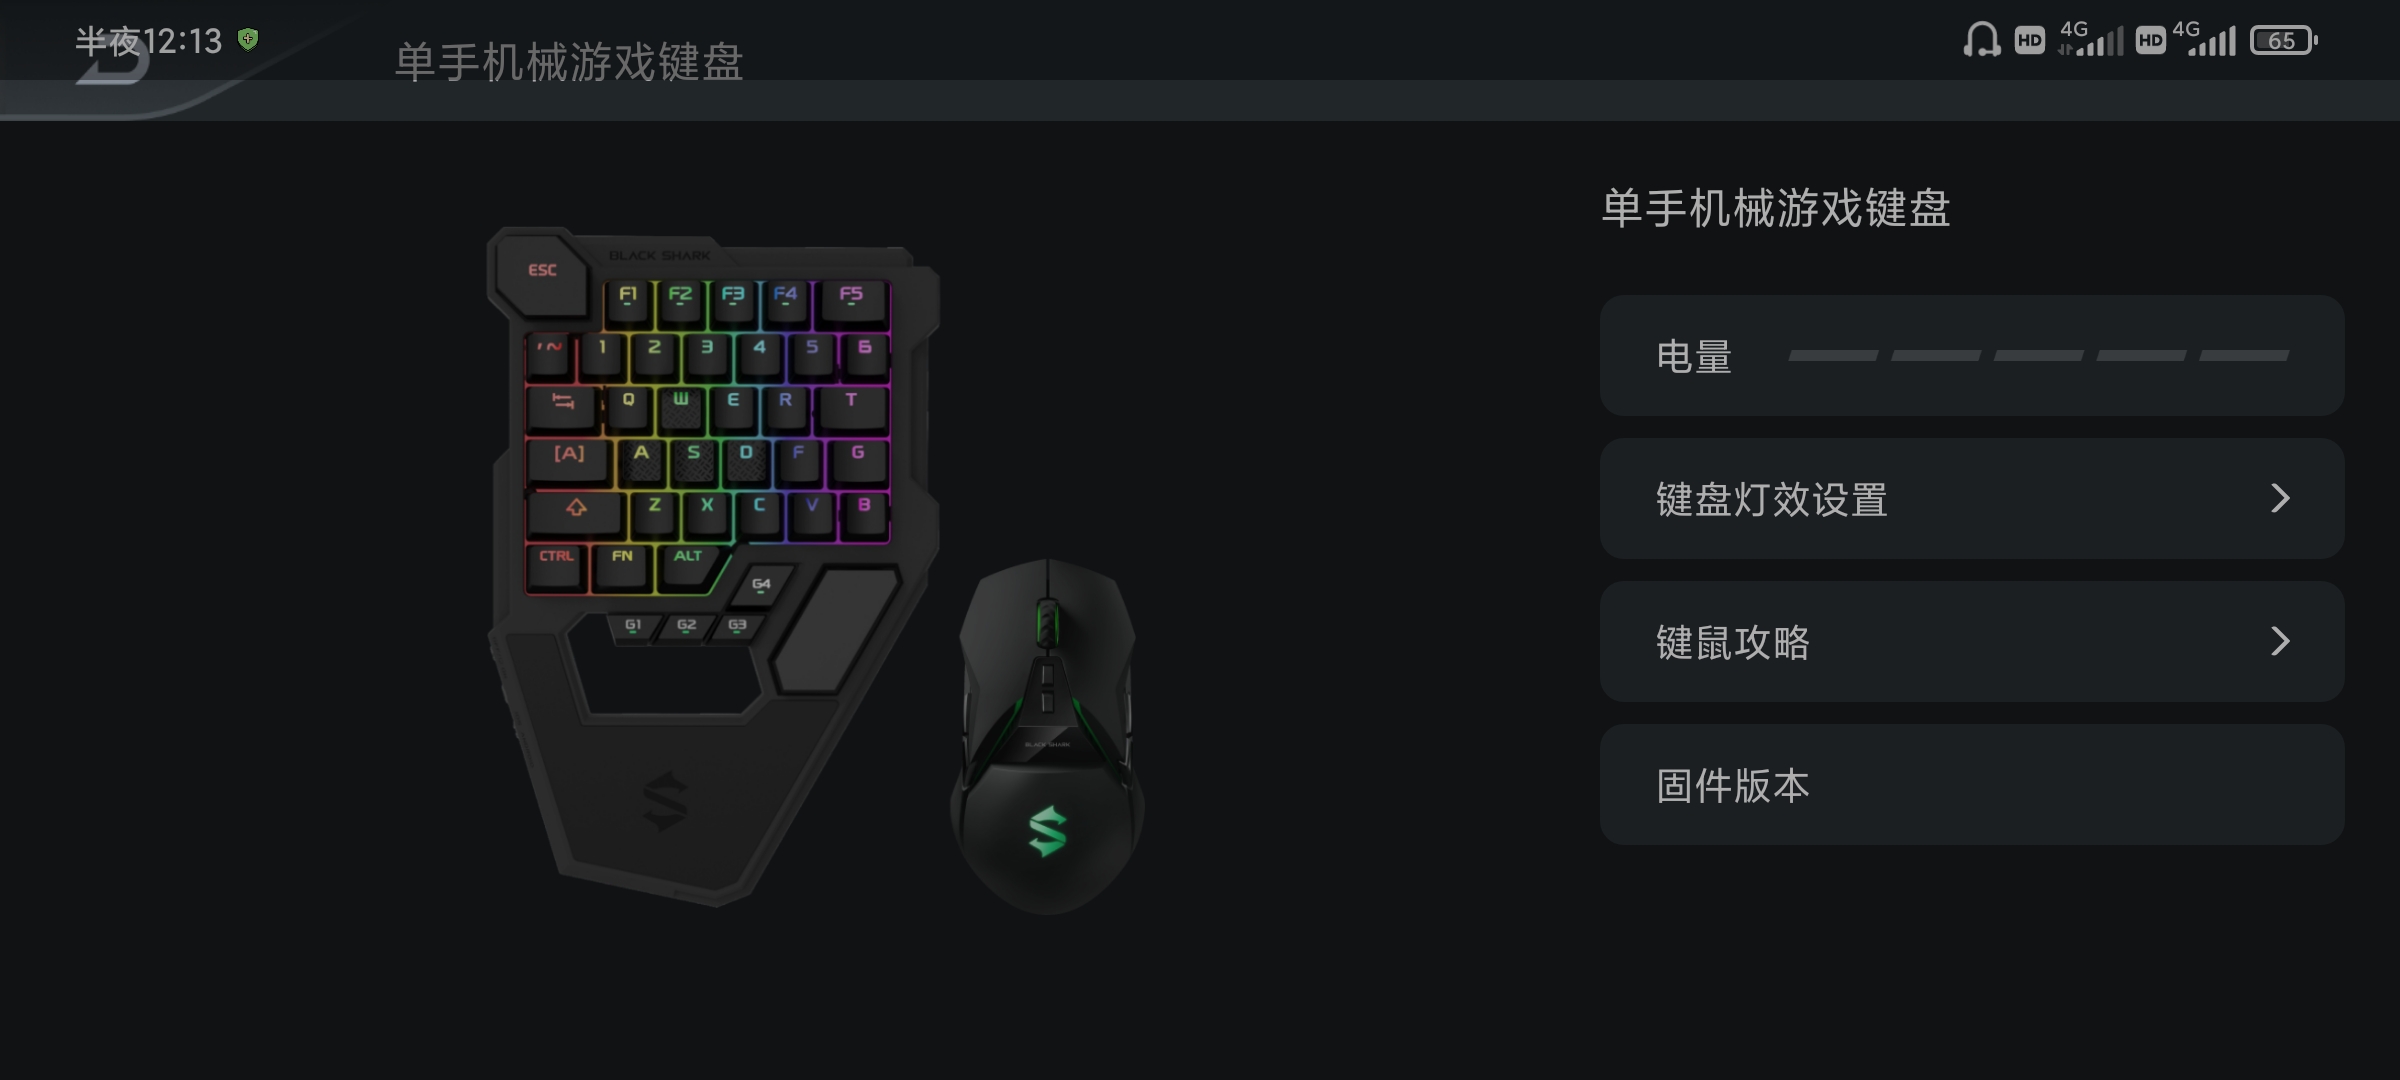Expand the 键鼠攻略 chevron arrow
2400x1080 pixels.
click(x=2280, y=641)
